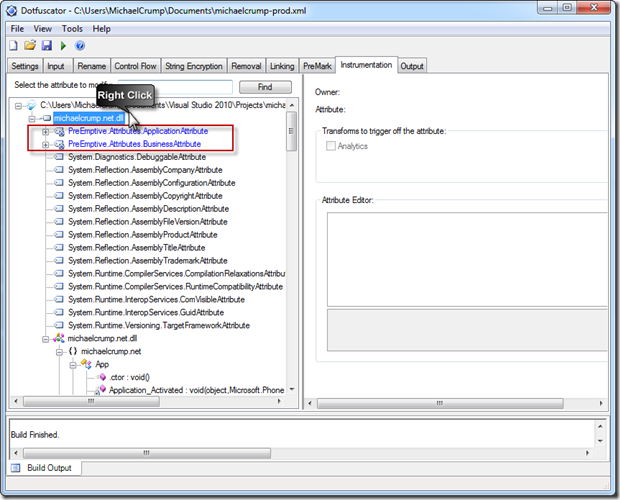
Task: Click the Build Output tab icon
Action: (x=15, y=468)
